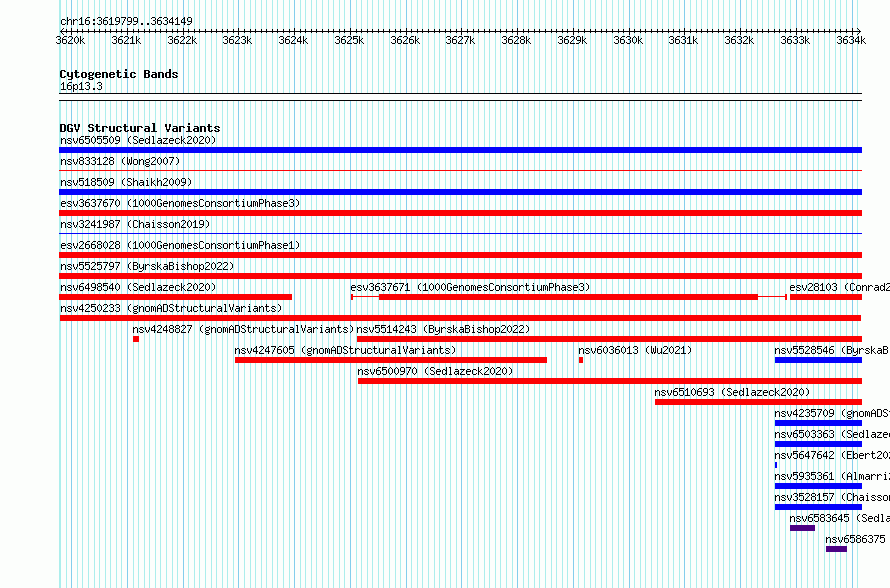This screenshot has width=890, height=588.
Task: Open the nsv4235709 label
Action: pos(832,413)
